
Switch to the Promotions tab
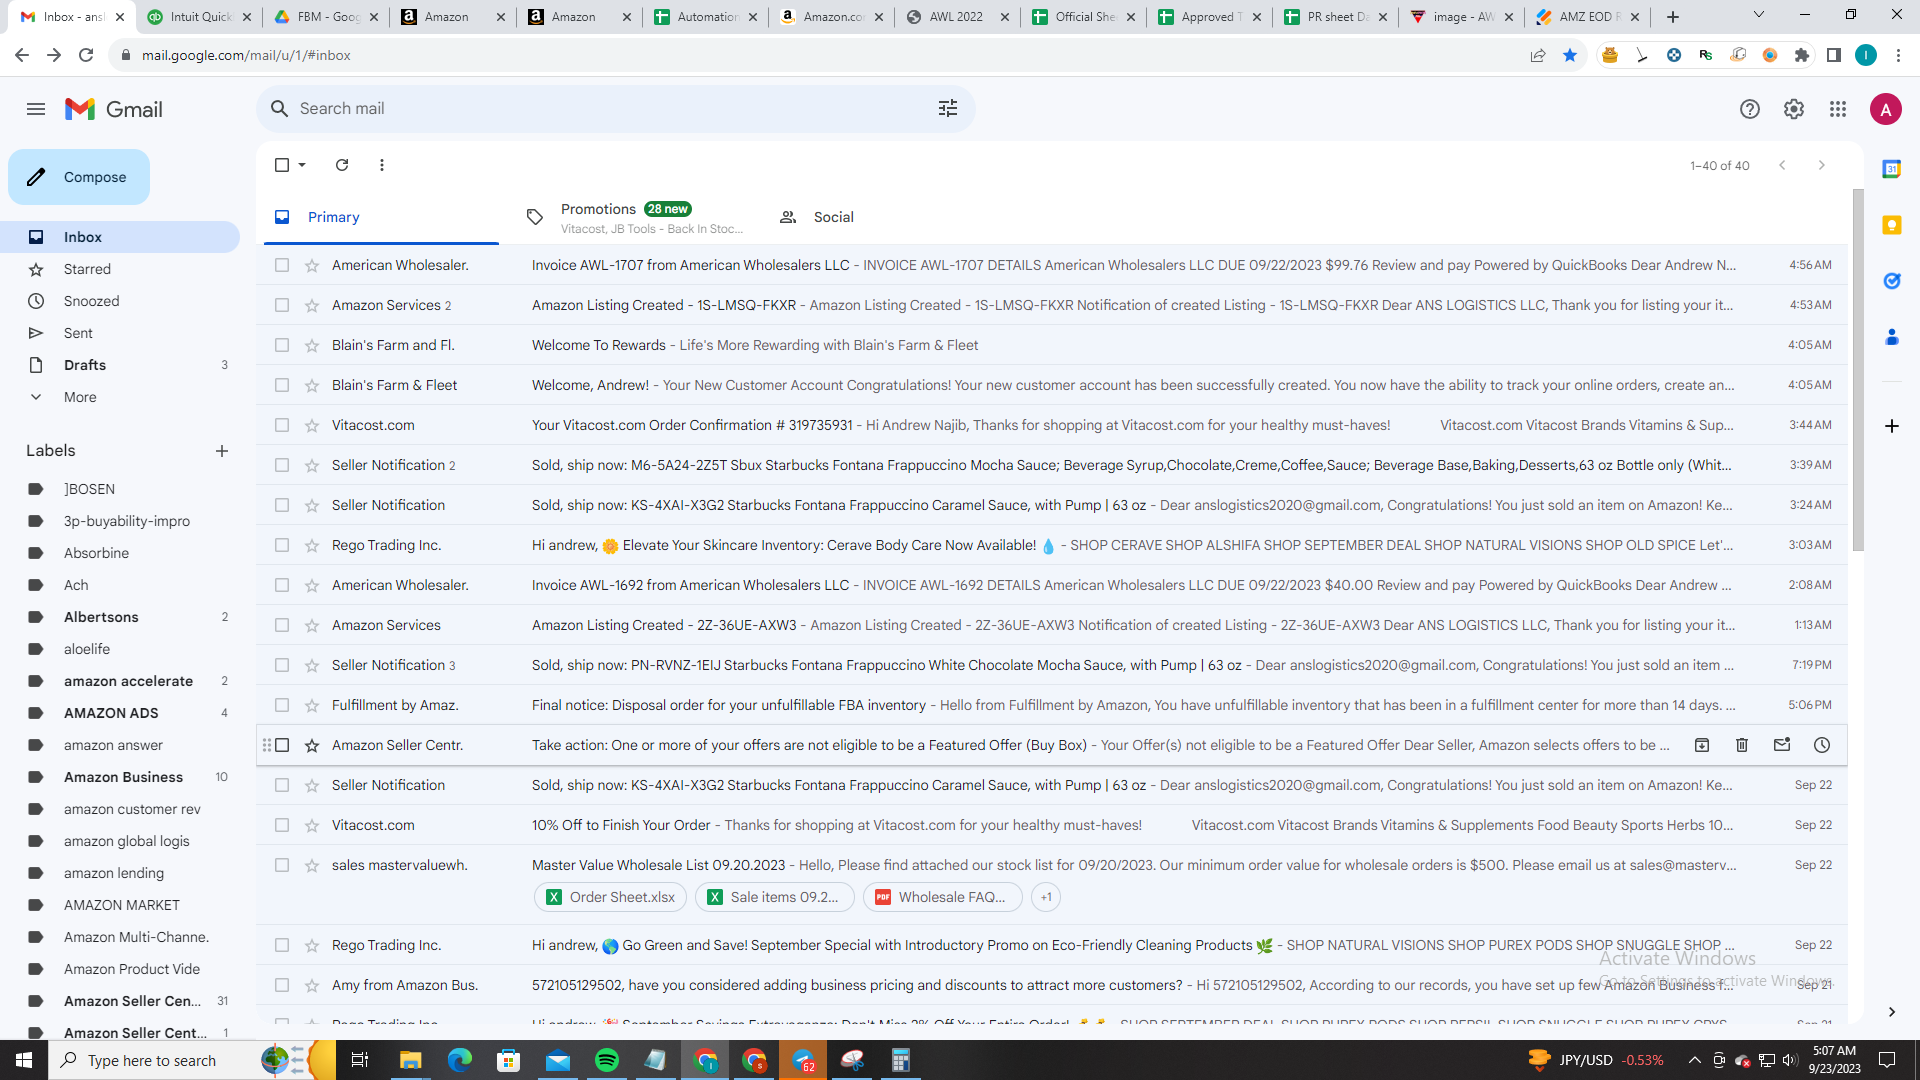point(635,217)
